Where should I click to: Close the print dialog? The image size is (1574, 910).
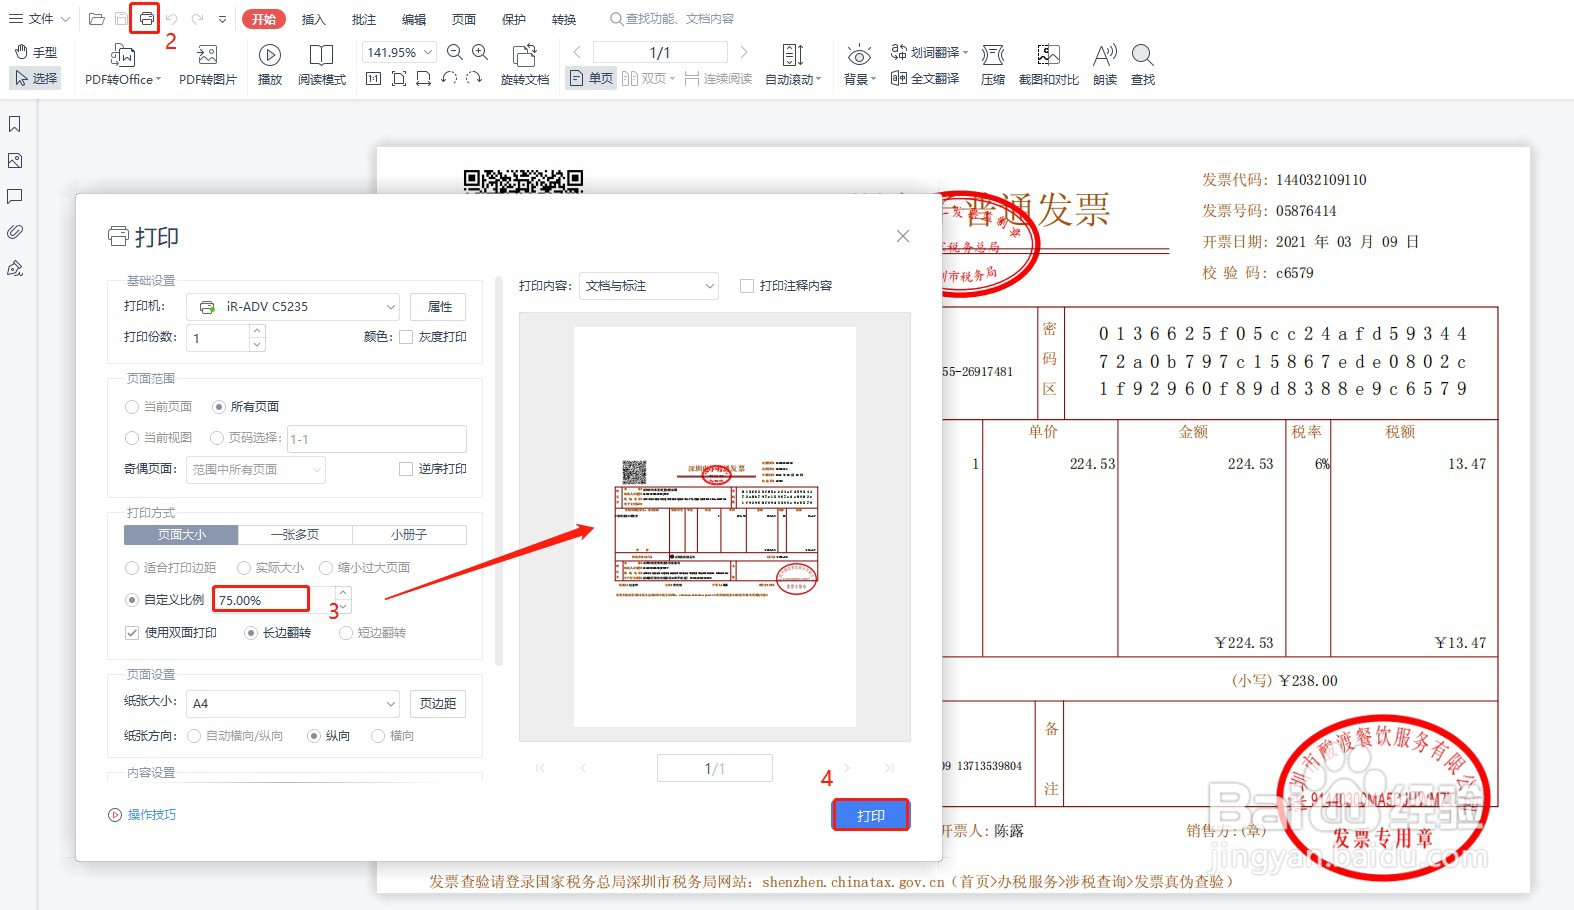tap(903, 236)
